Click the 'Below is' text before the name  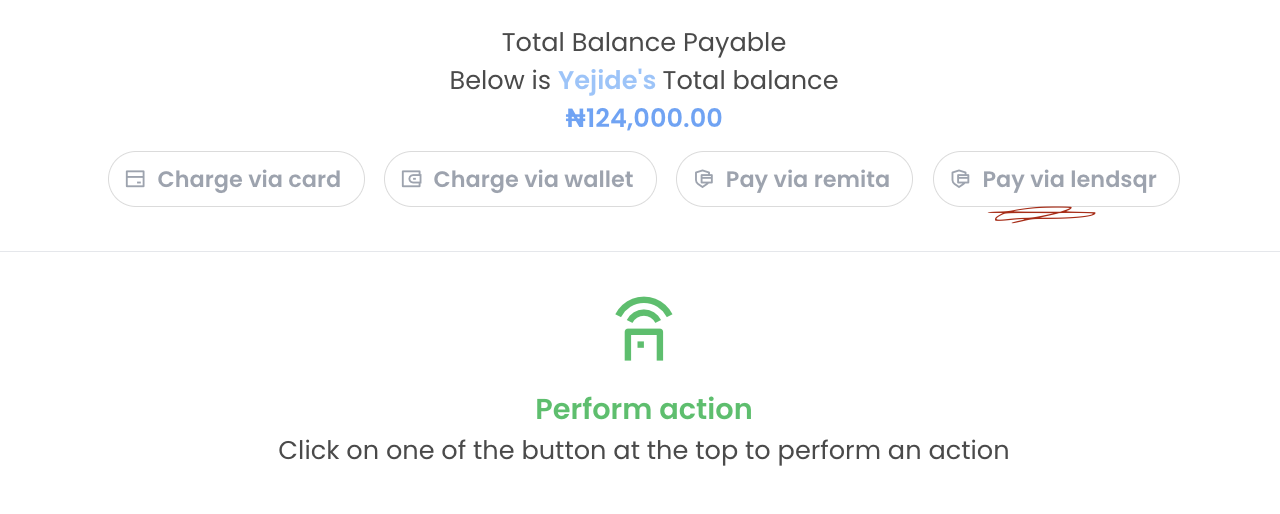click(500, 80)
